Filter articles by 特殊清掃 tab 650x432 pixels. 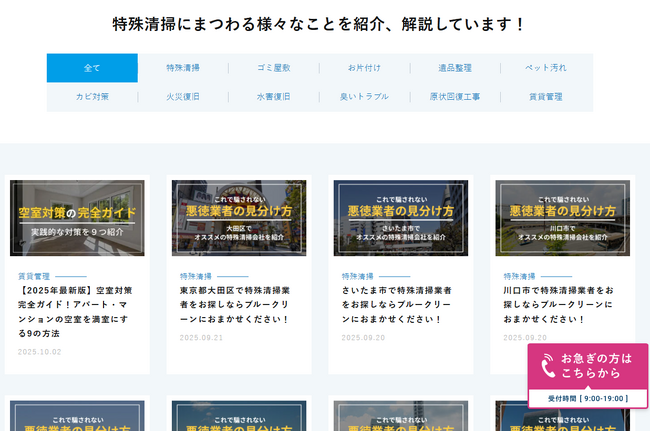pyautogui.click(x=183, y=68)
